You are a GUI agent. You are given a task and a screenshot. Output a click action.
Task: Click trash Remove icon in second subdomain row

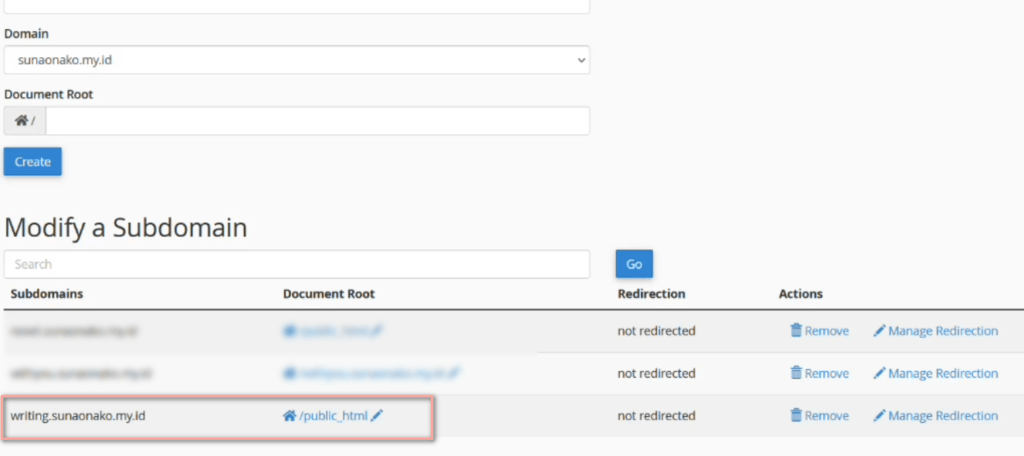796,373
